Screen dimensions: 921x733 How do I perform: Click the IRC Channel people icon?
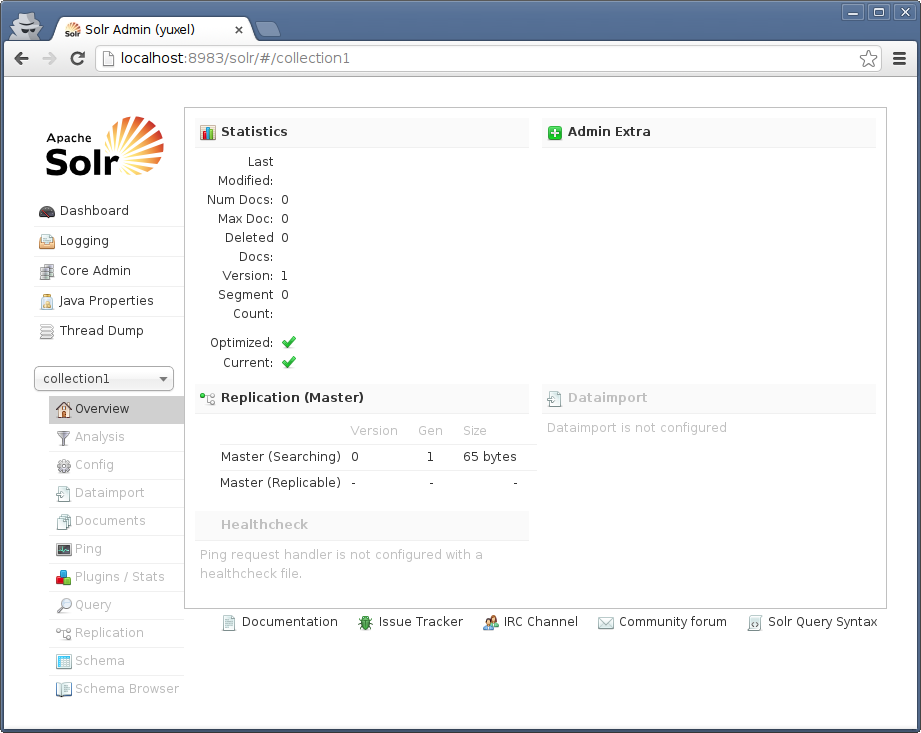[x=490, y=623]
